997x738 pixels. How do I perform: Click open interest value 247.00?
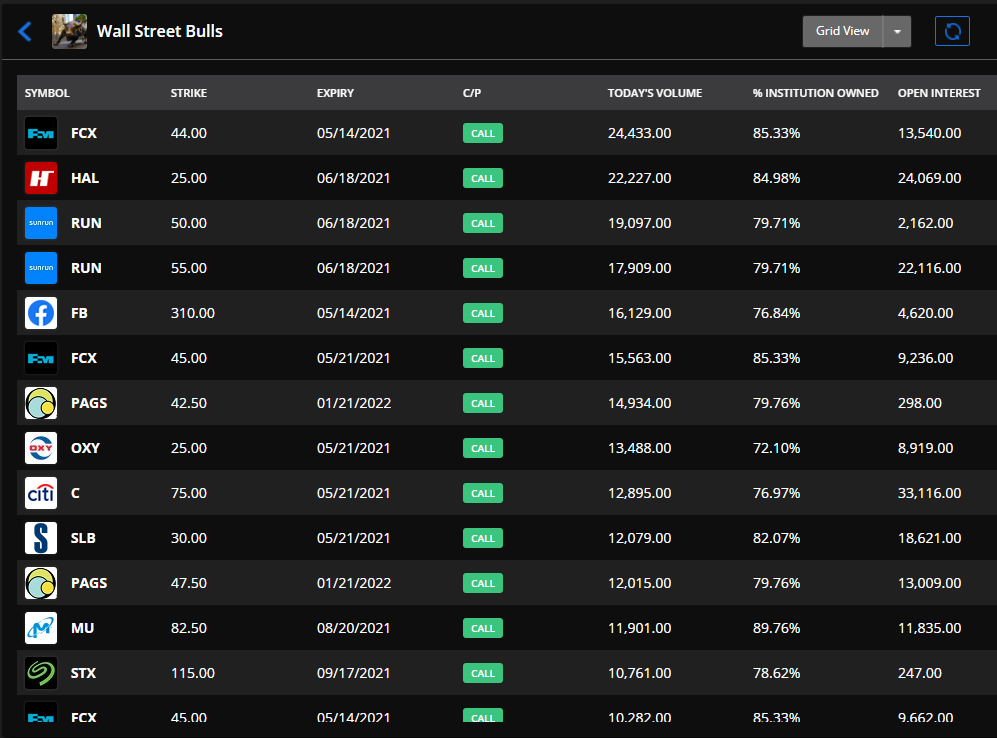919,673
